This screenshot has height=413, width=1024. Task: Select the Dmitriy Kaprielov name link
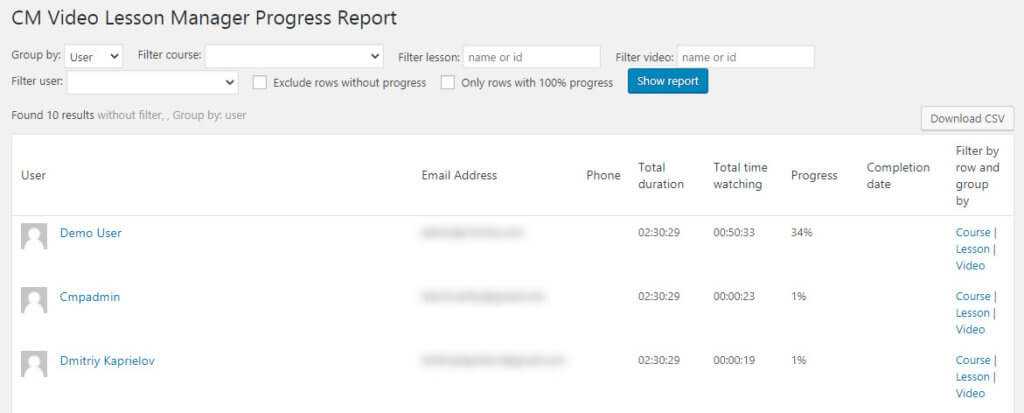pyautogui.click(x=107, y=360)
